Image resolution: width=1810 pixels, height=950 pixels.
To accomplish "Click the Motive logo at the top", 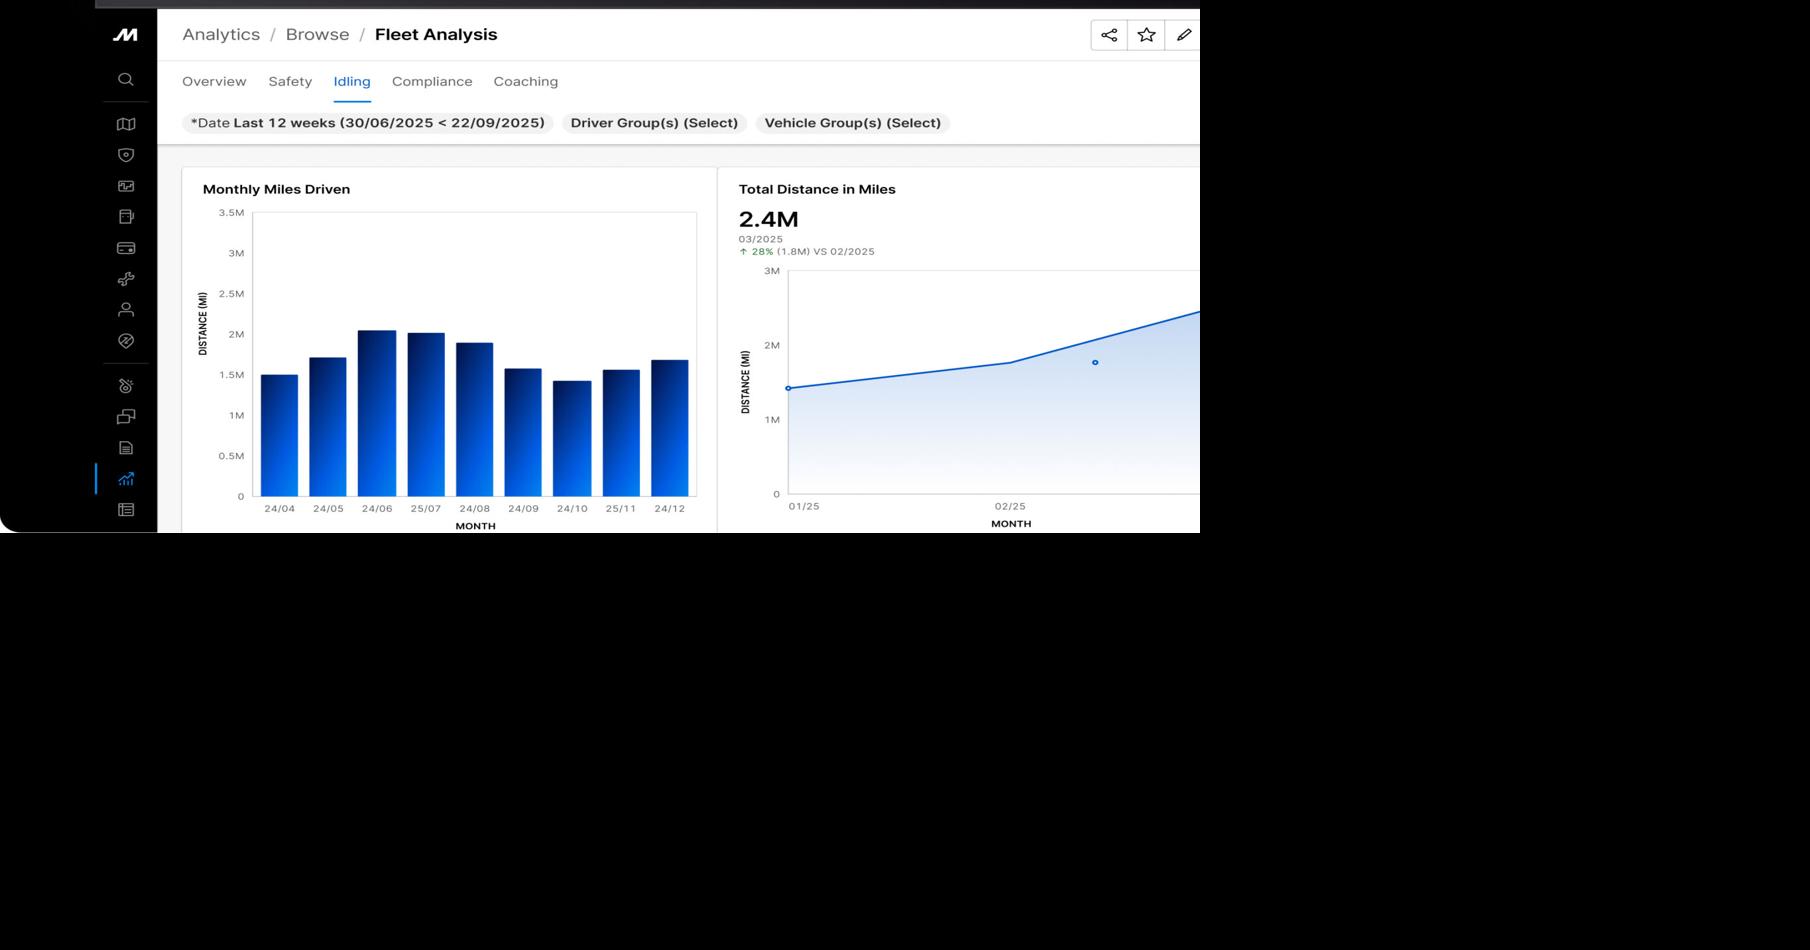I will tap(124, 33).
